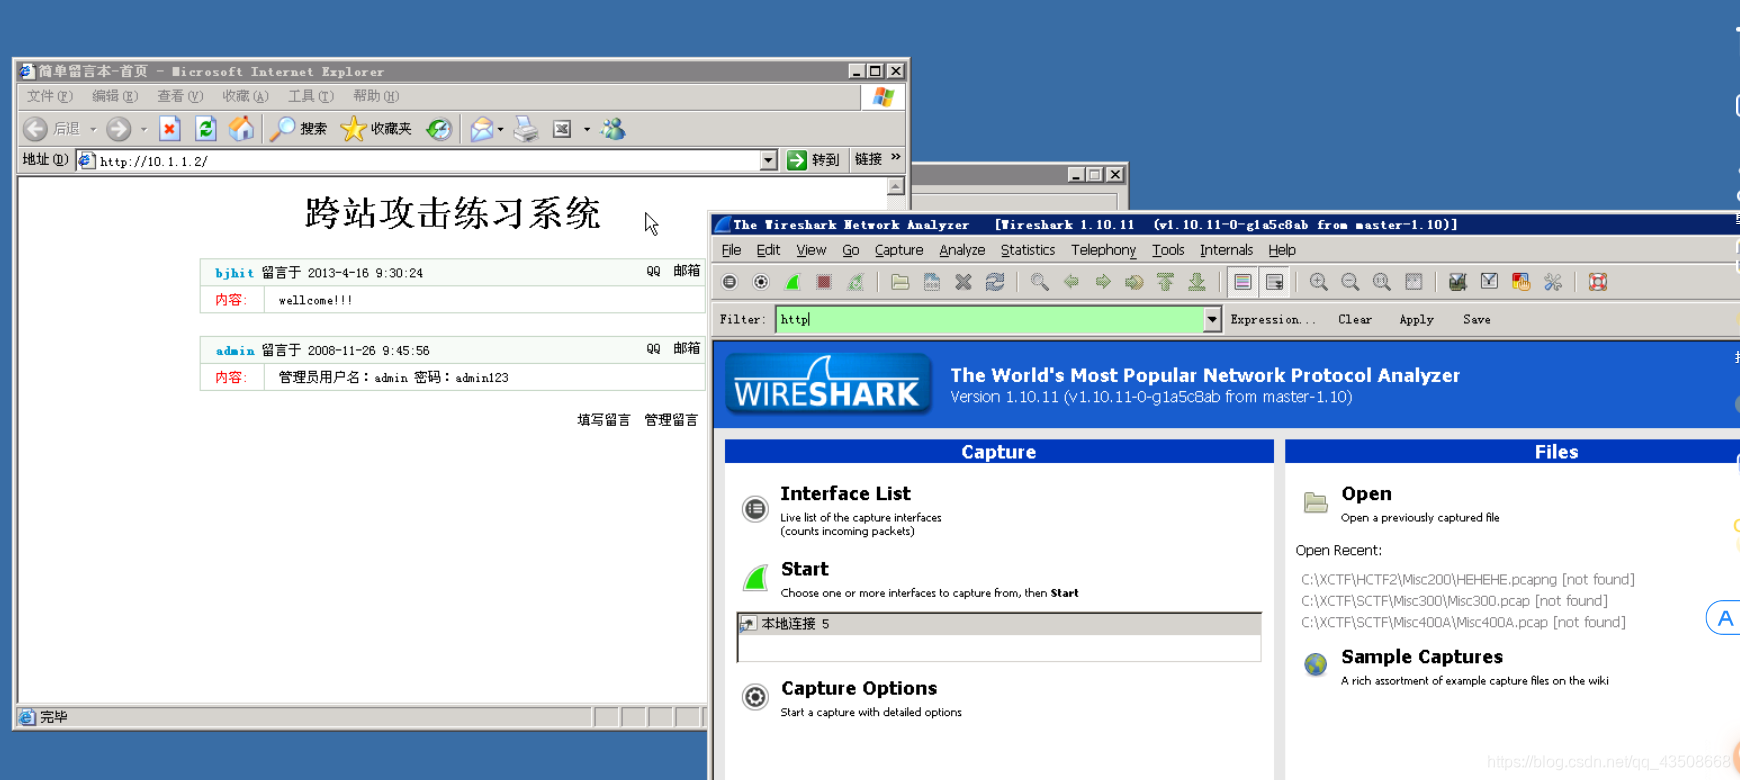The width and height of the screenshot is (1740, 780).
Task: Open IE history clock icon
Action: point(438,128)
